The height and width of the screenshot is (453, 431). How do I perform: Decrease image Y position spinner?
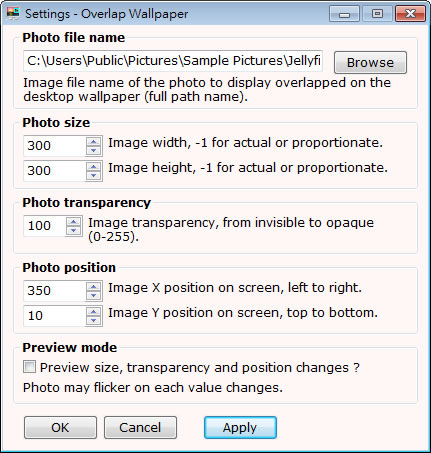pos(93,320)
